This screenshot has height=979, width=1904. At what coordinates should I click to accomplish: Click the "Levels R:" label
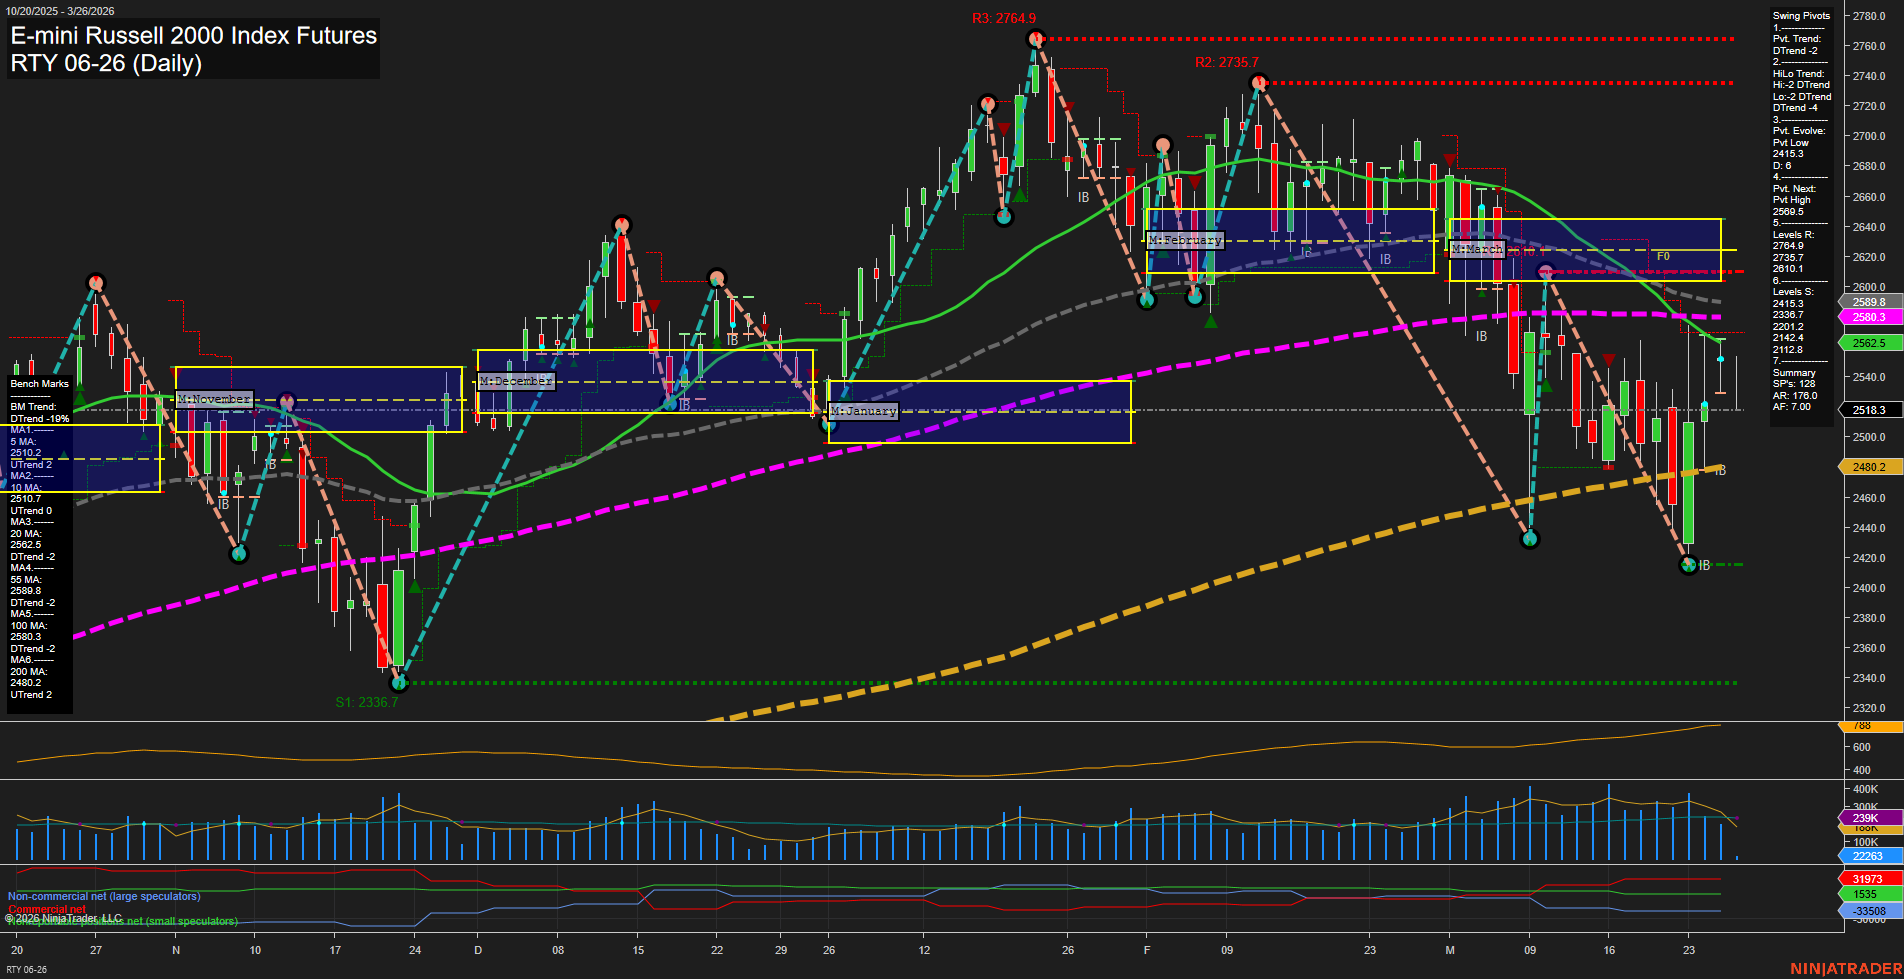point(1792,235)
